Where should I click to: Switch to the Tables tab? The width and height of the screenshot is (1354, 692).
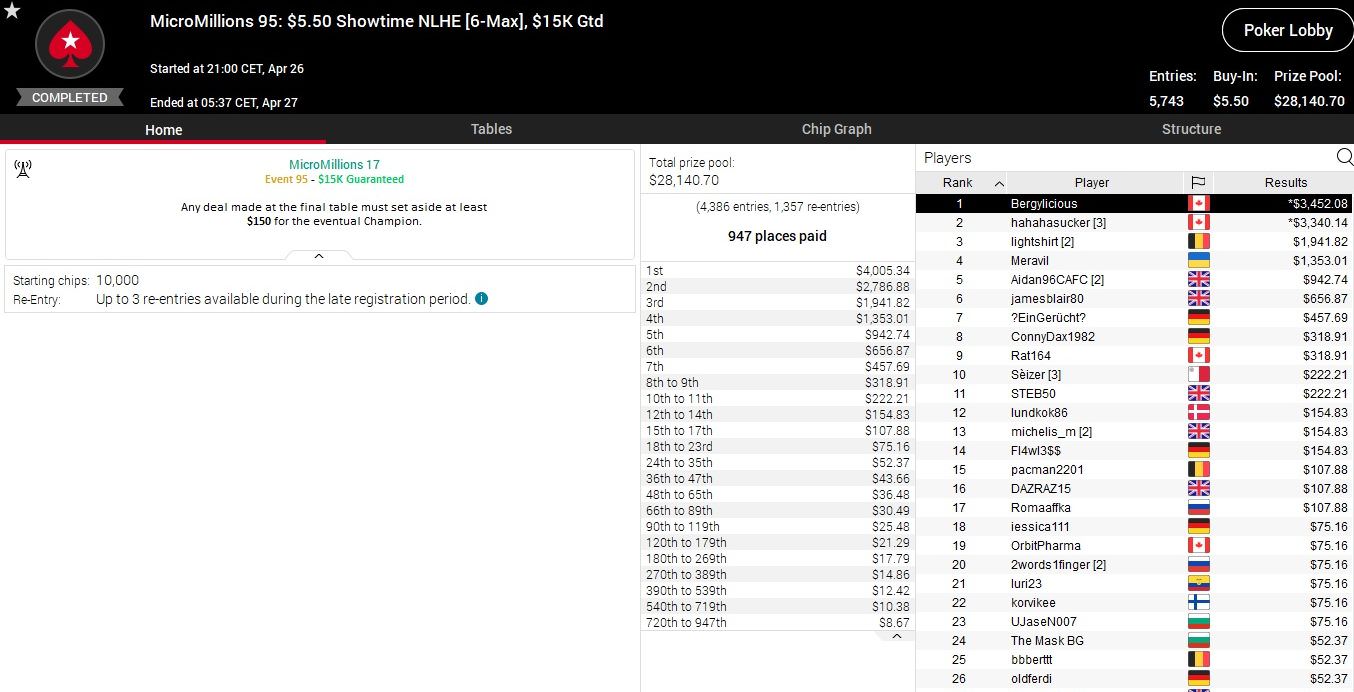[491, 129]
